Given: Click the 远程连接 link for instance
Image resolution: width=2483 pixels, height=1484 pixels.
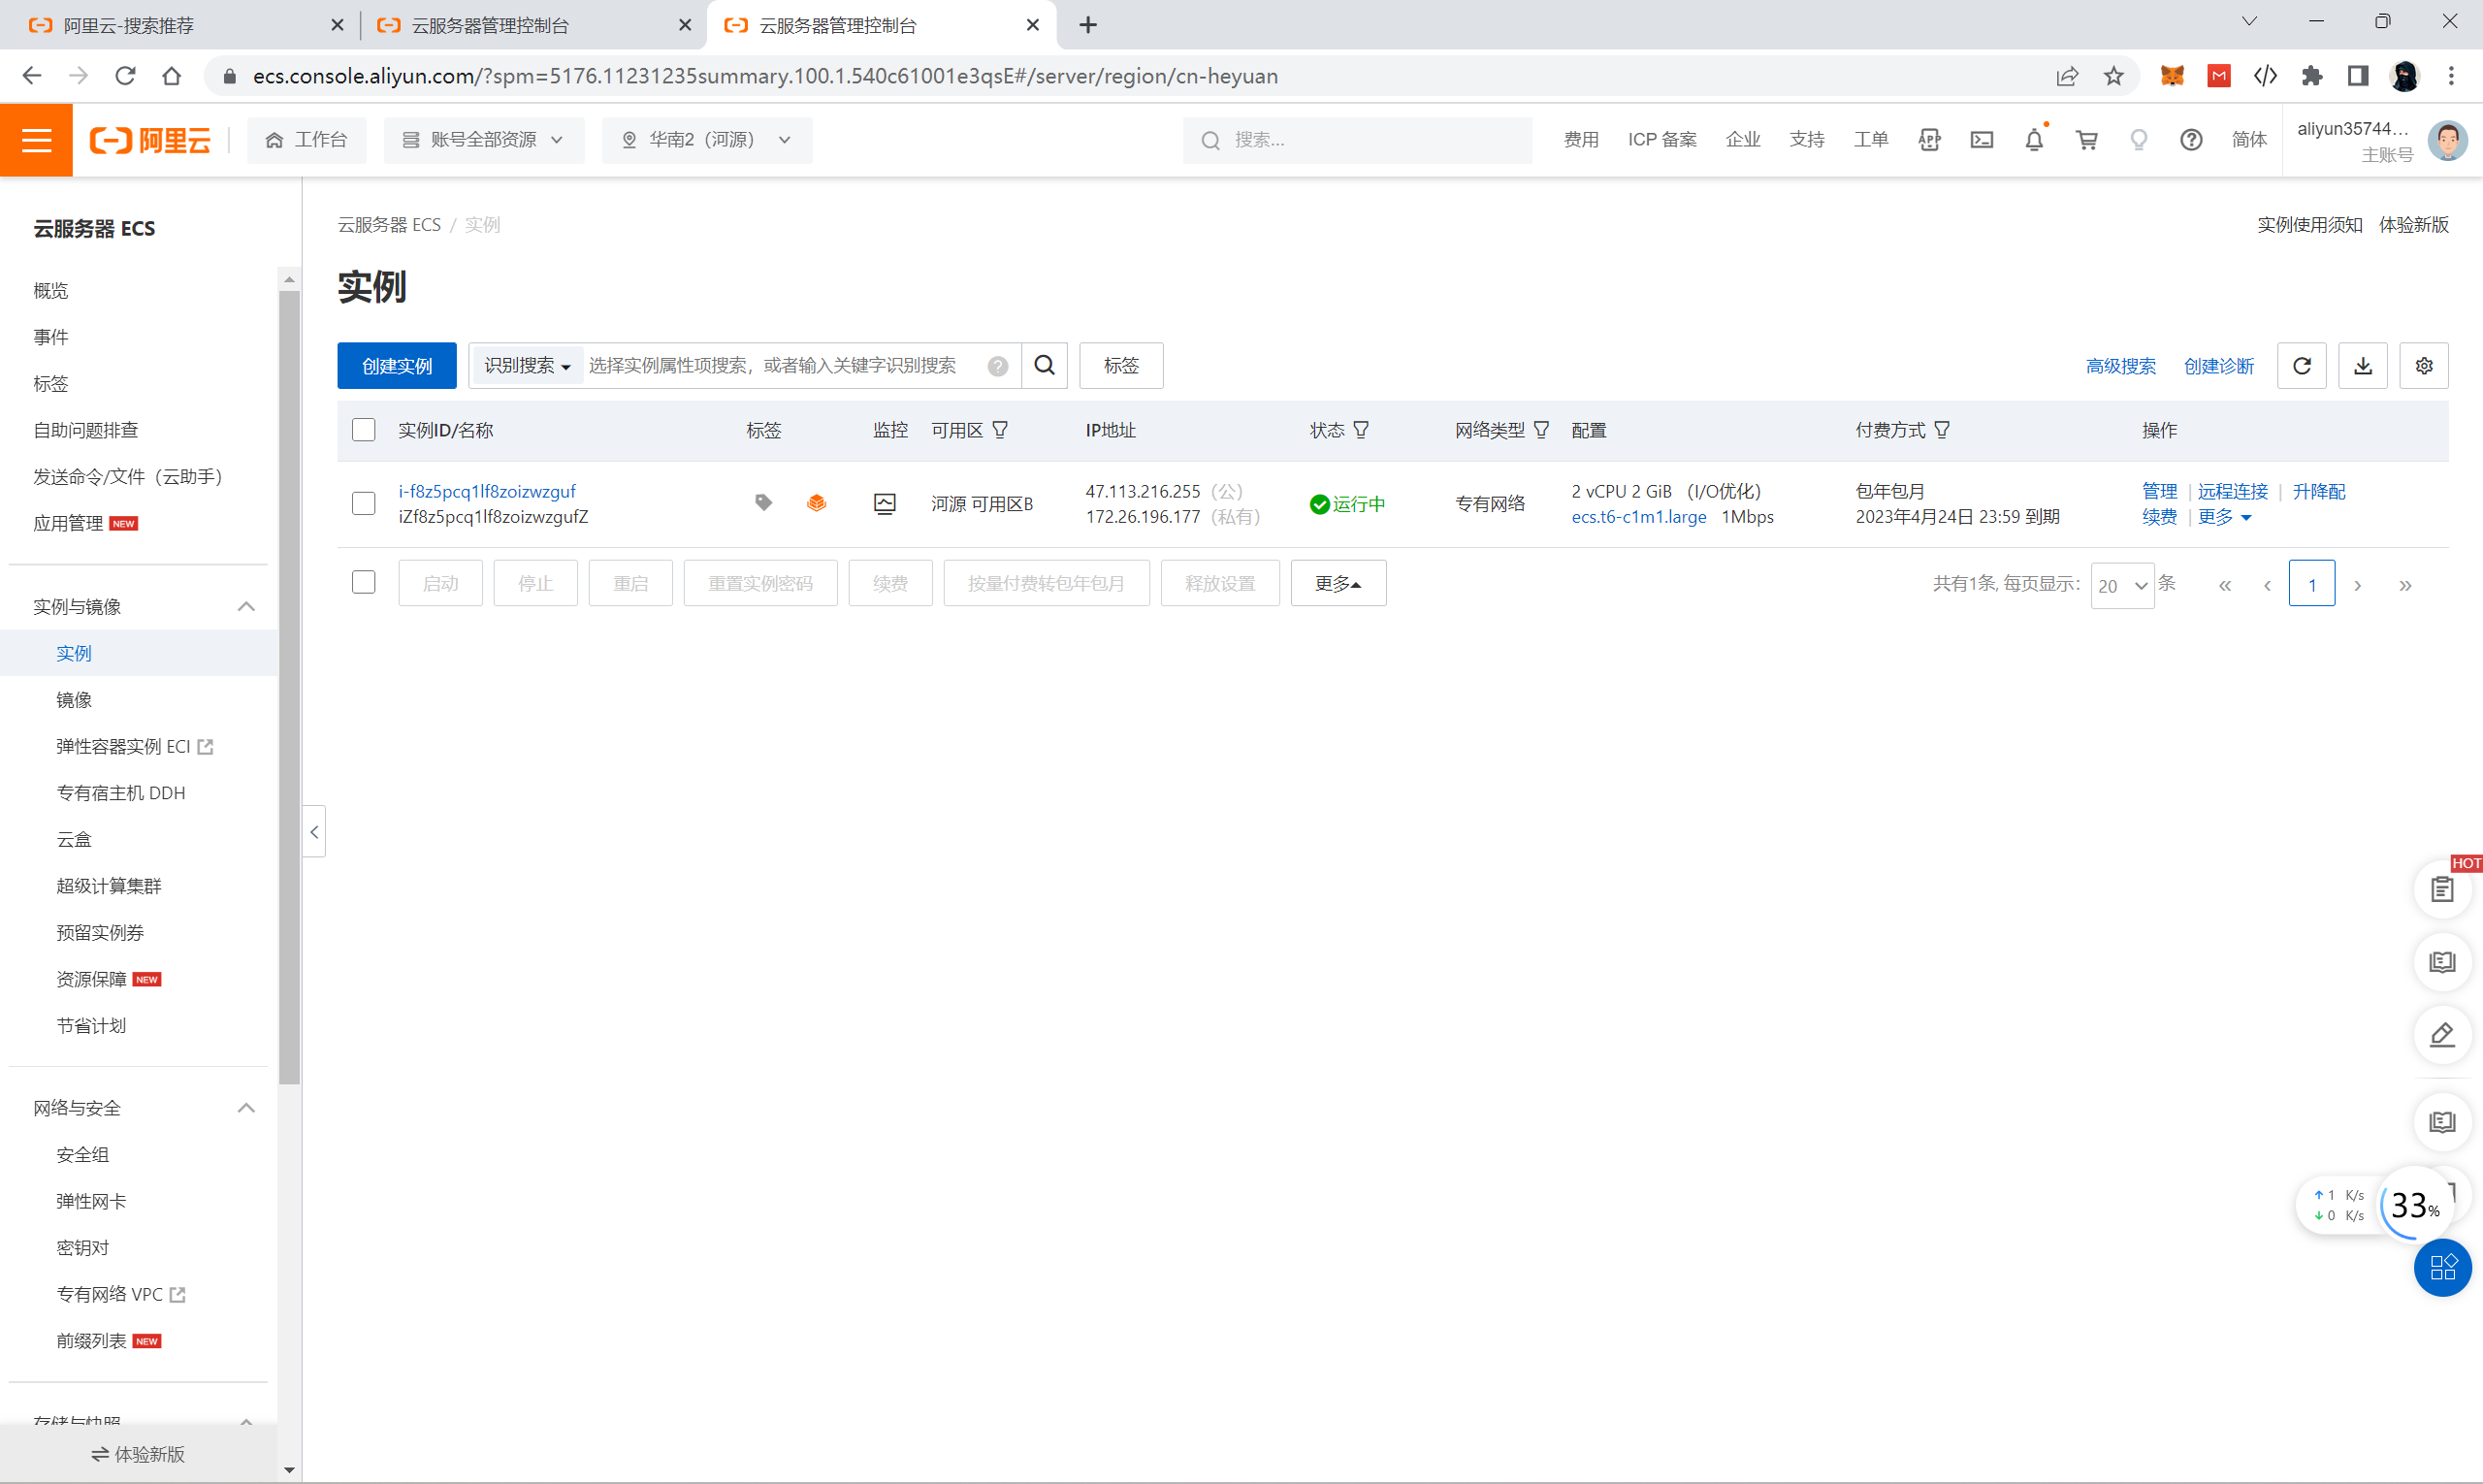Looking at the screenshot, I should [2231, 491].
